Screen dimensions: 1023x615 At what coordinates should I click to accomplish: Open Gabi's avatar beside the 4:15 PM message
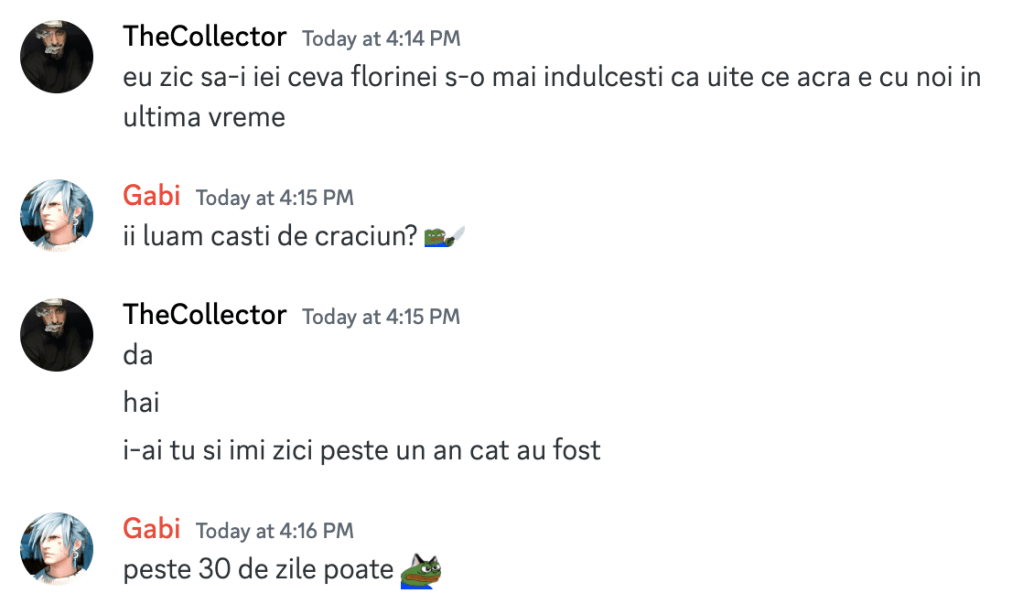click(57, 216)
